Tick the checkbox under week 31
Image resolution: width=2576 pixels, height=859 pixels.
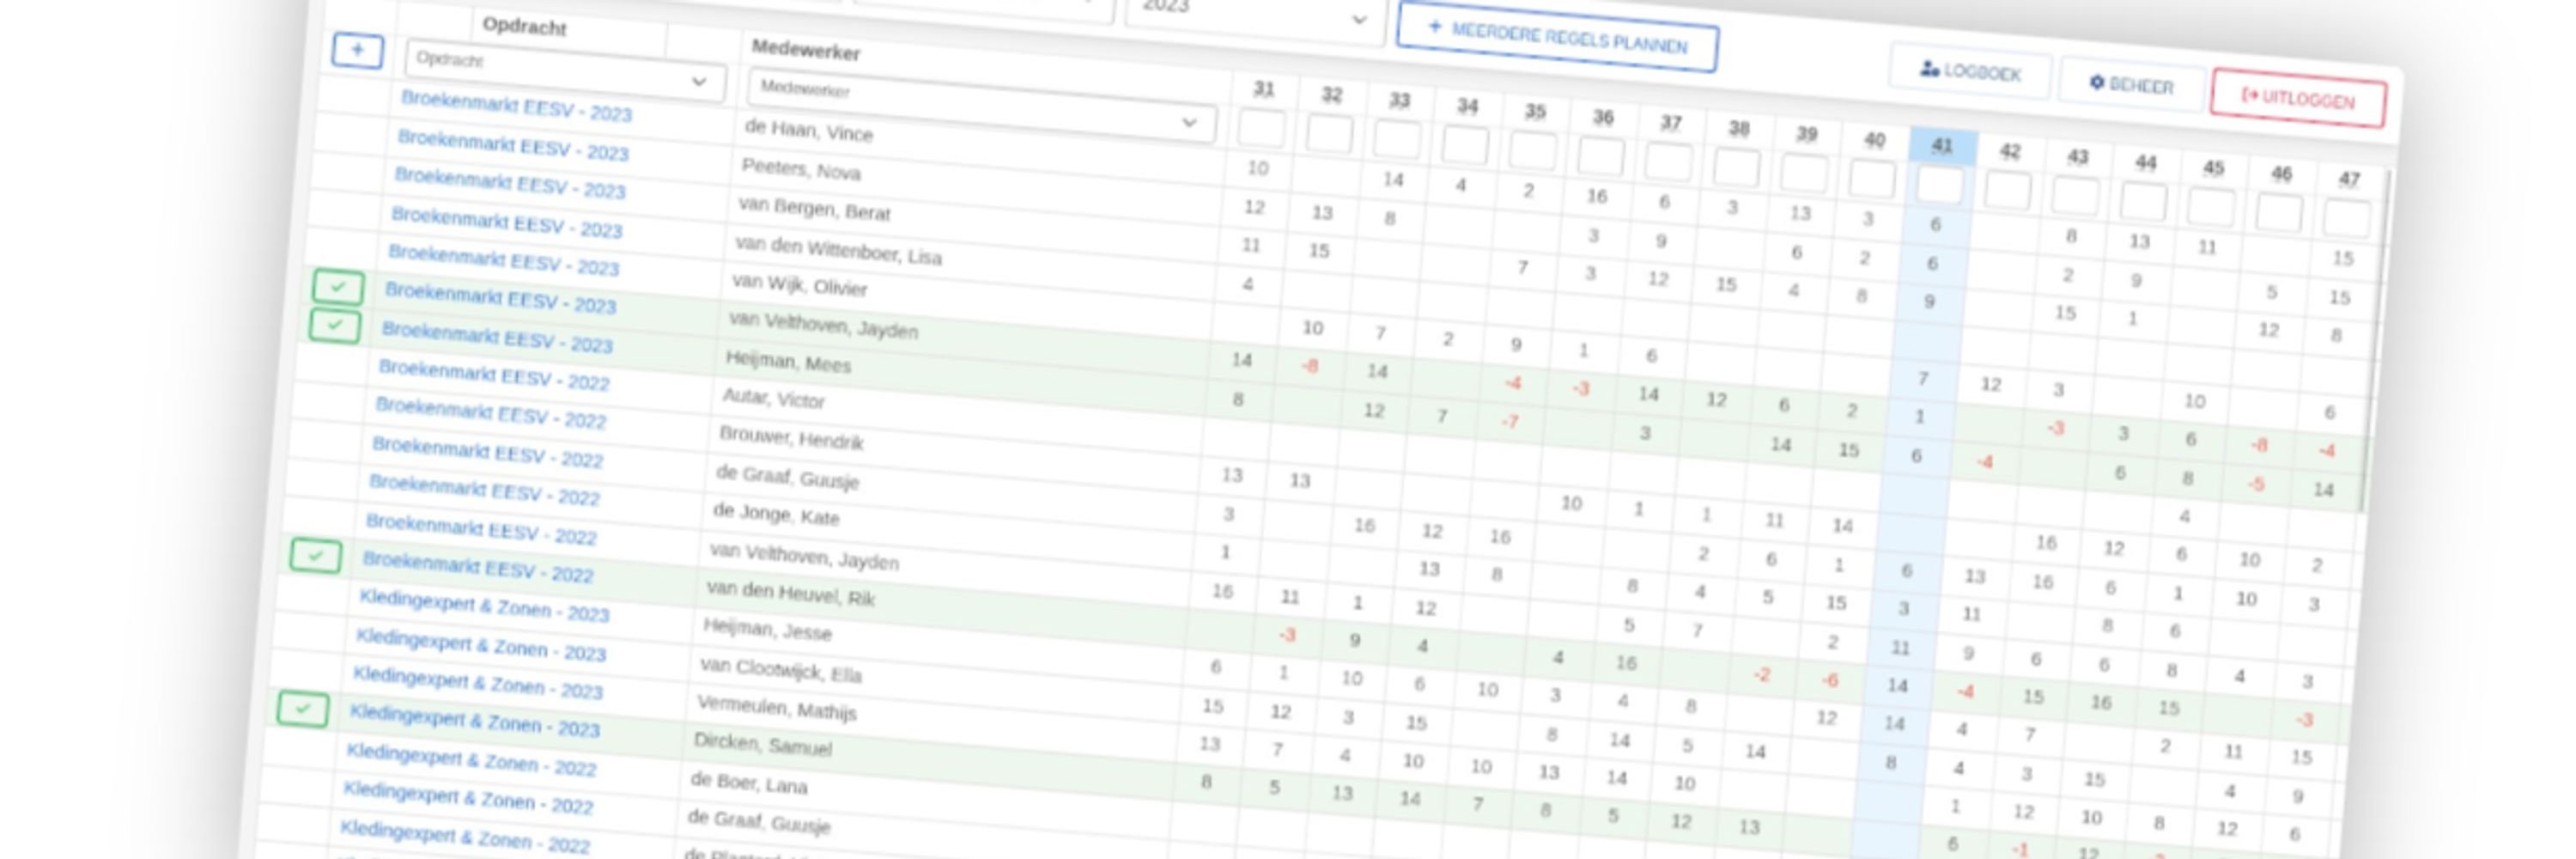coord(1261,128)
